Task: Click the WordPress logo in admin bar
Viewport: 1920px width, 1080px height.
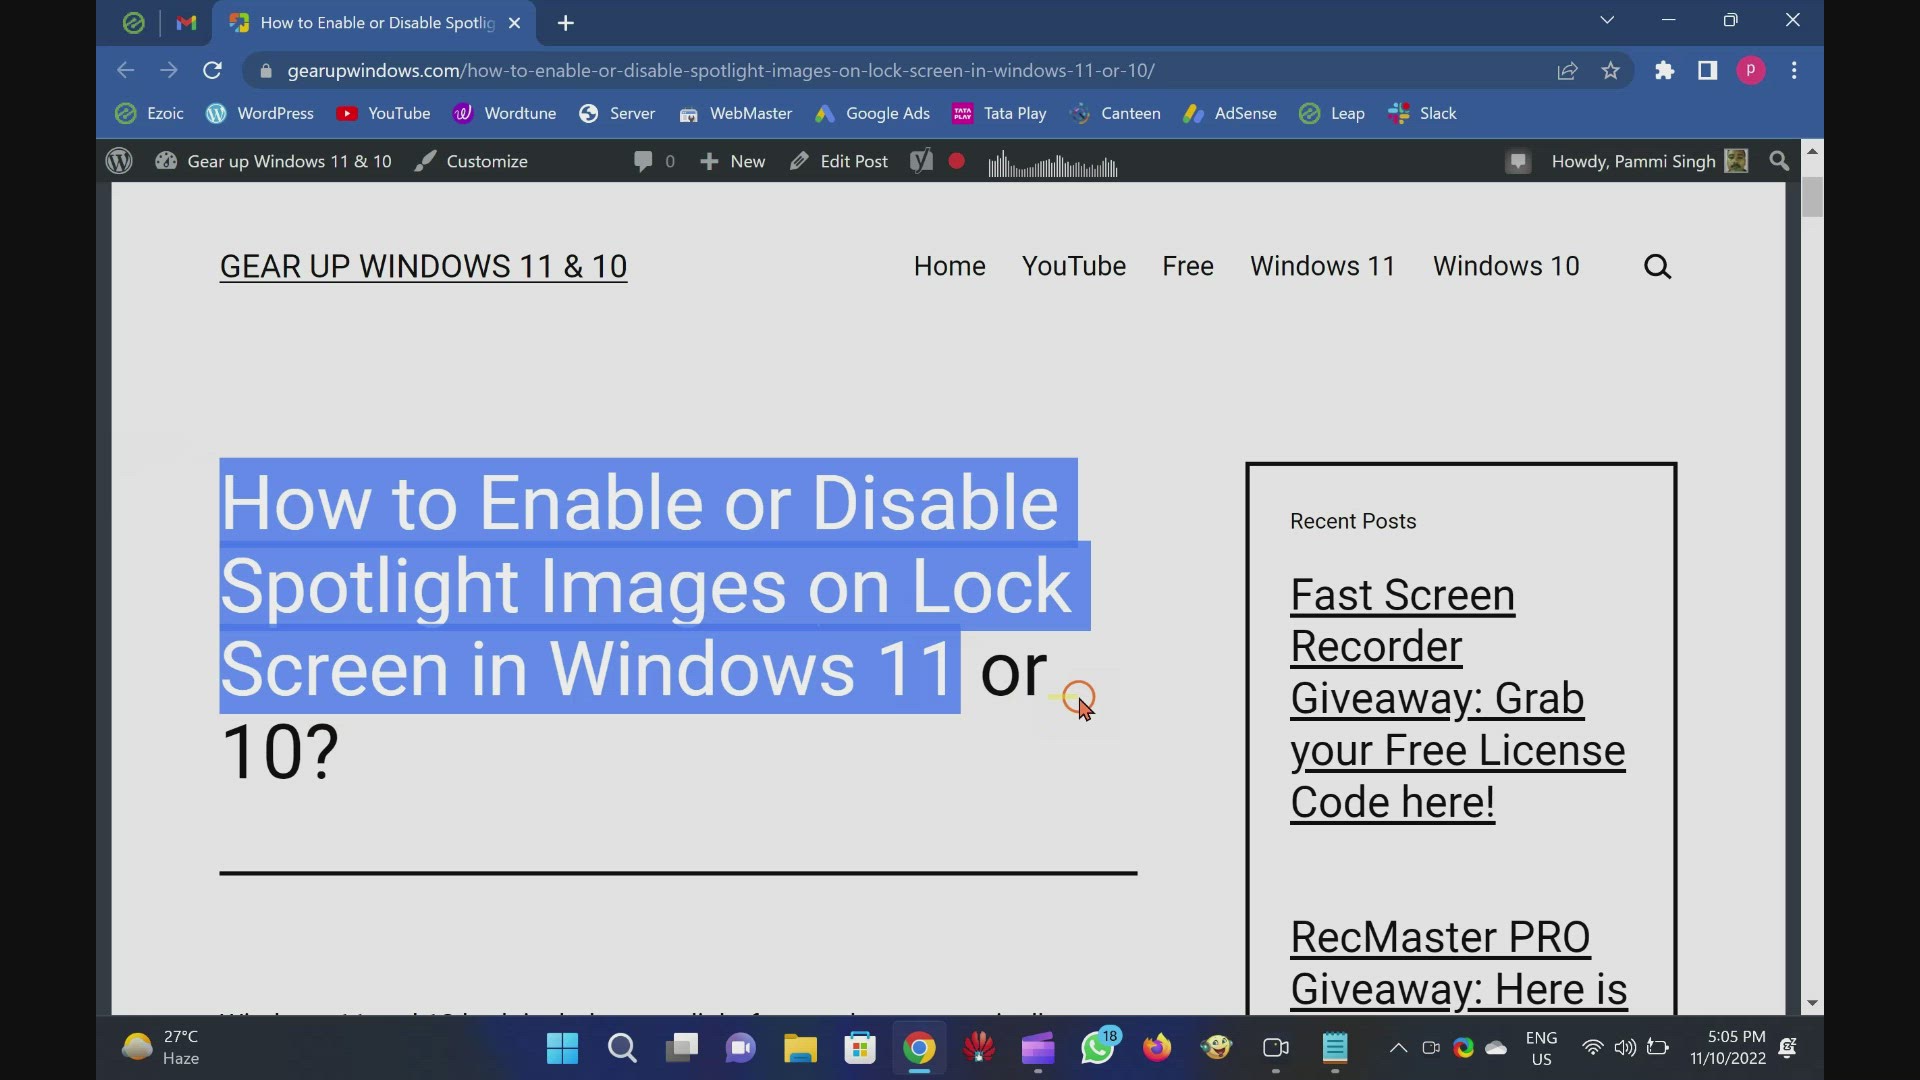Action: click(119, 161)
